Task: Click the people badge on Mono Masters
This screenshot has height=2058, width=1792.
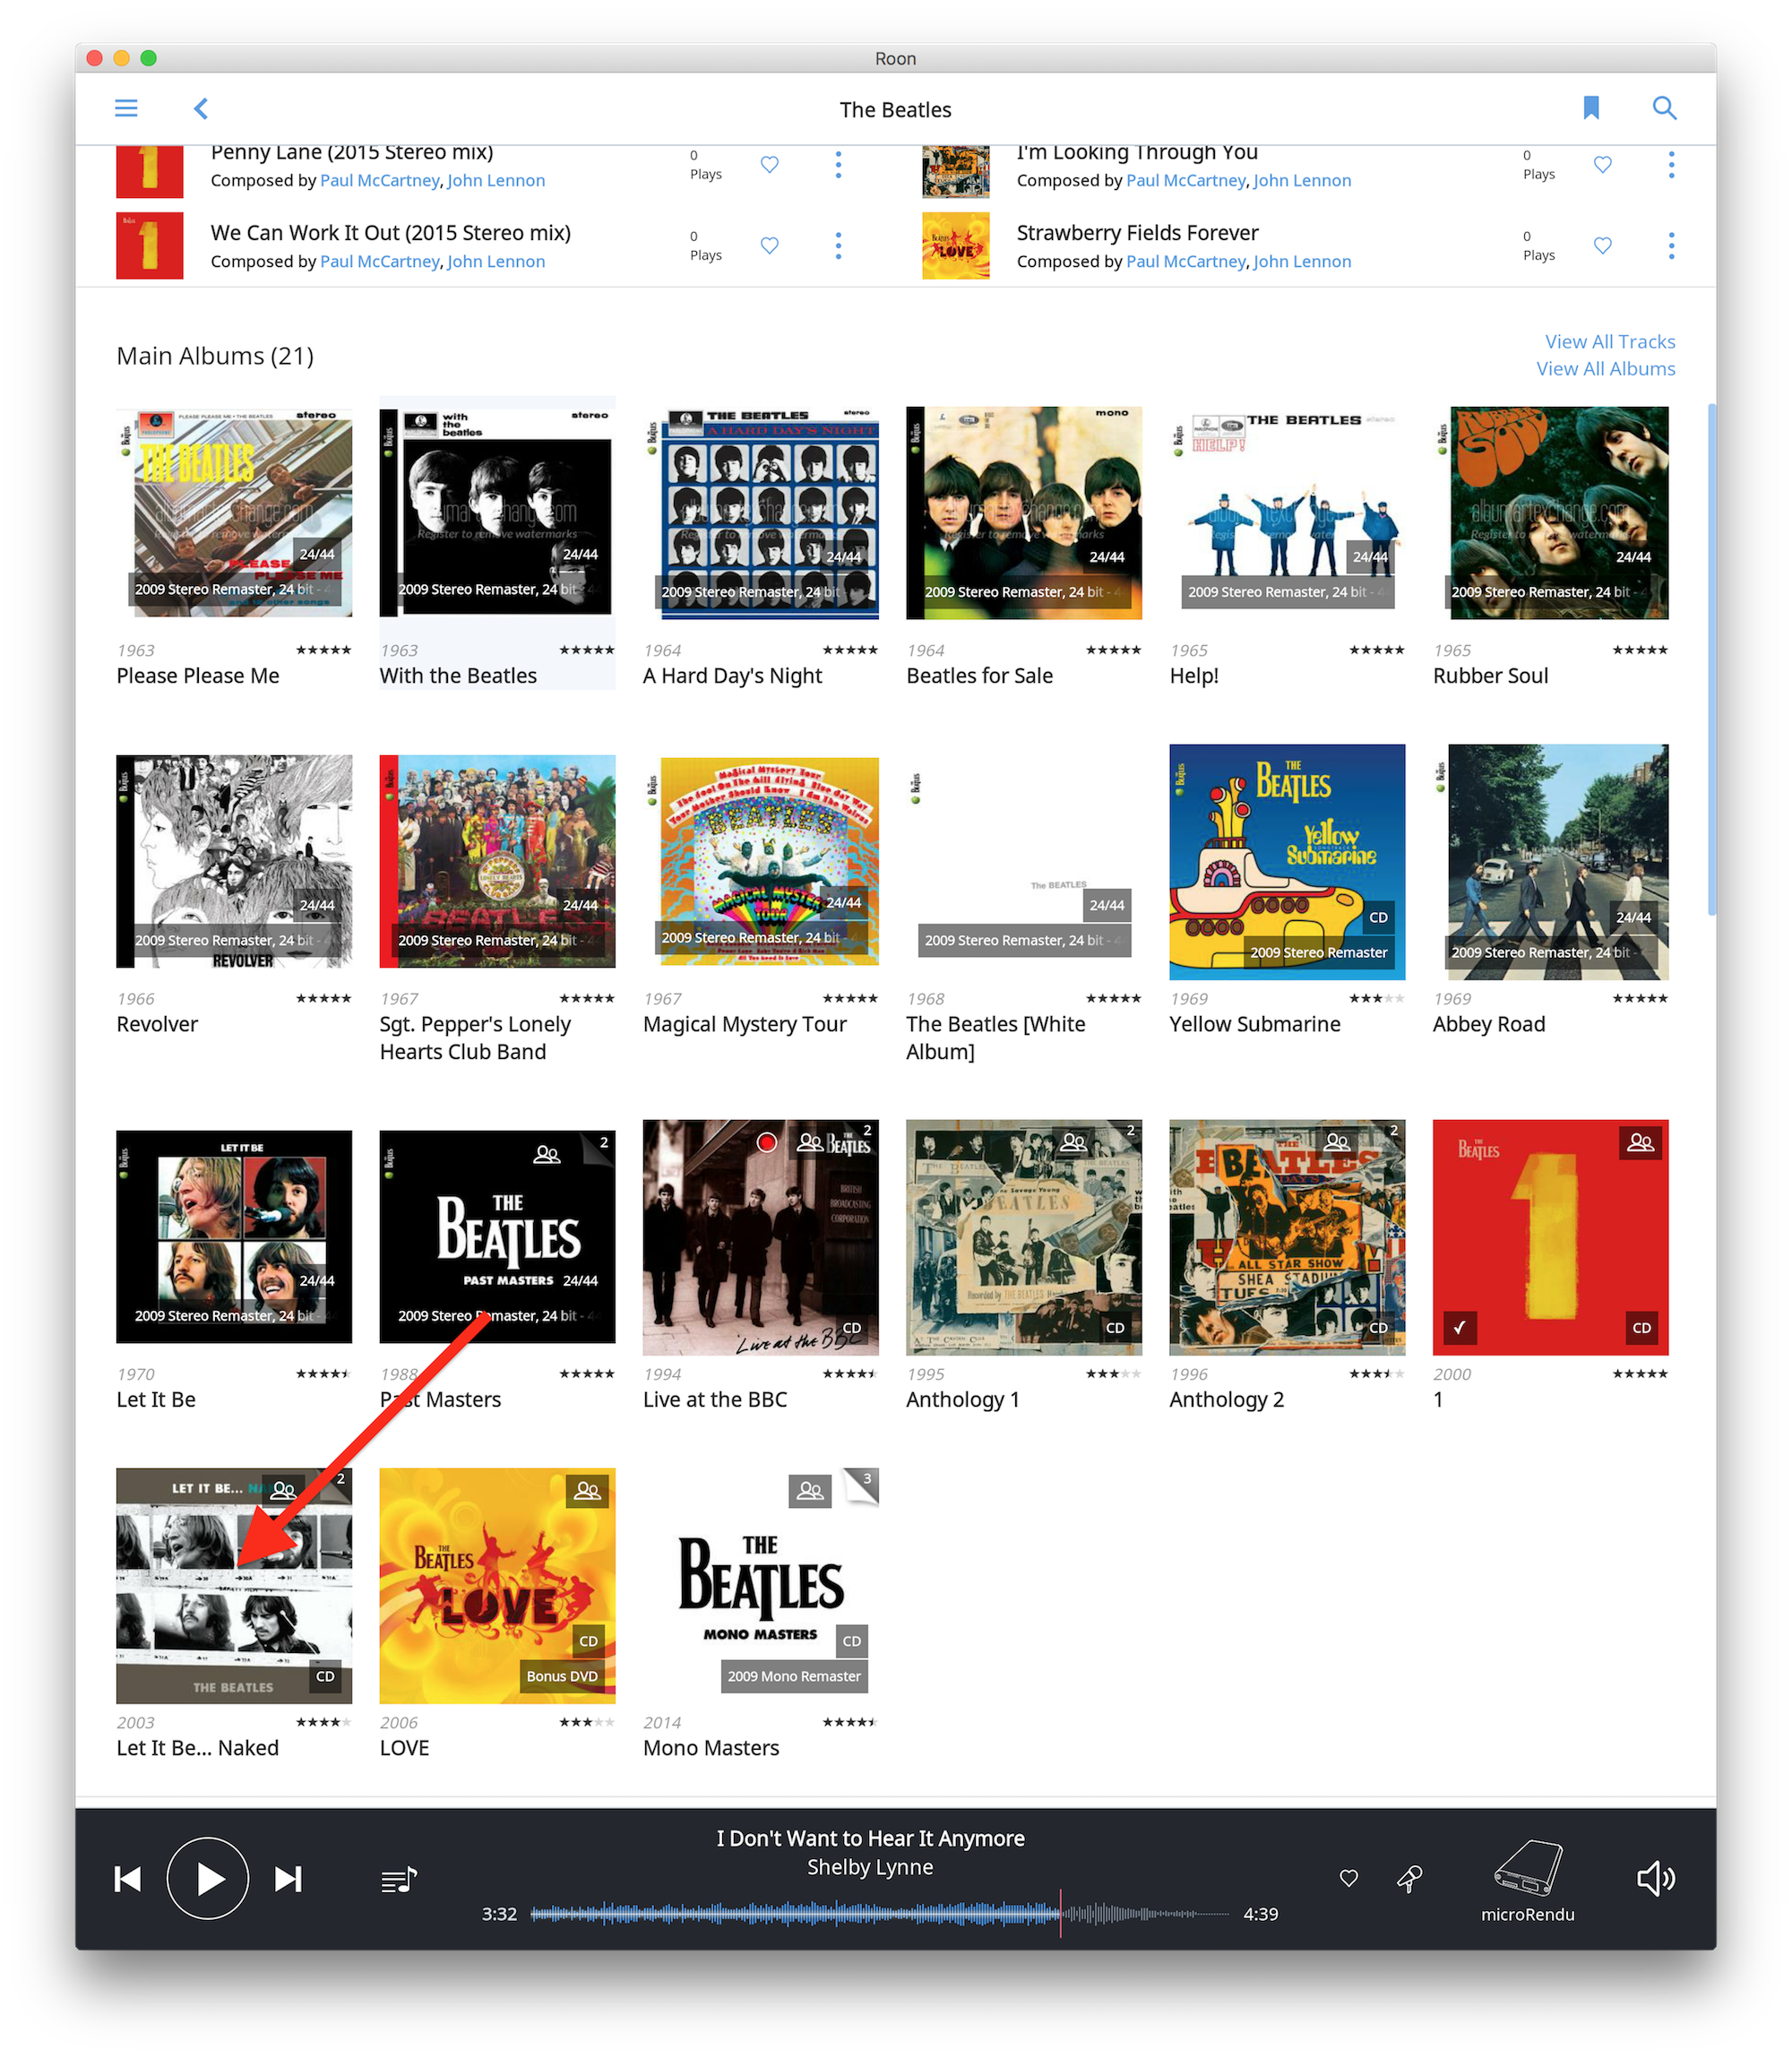Action: (x=810, y=1490)
